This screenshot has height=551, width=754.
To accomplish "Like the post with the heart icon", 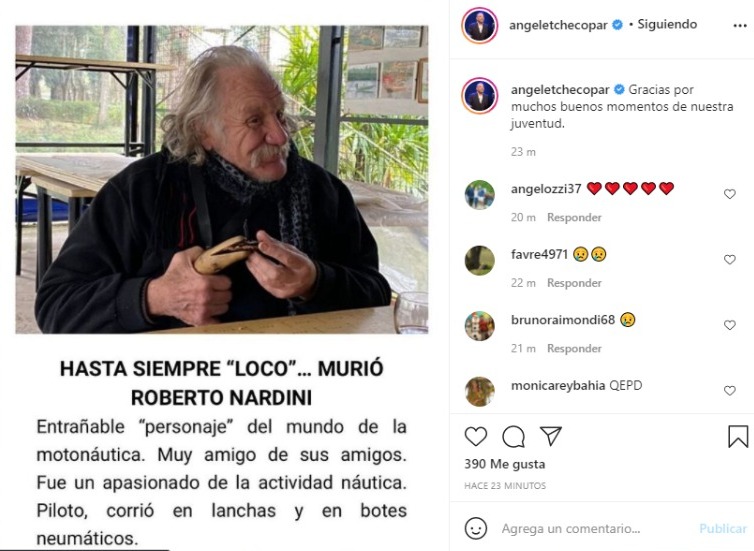I will [476, 436].
